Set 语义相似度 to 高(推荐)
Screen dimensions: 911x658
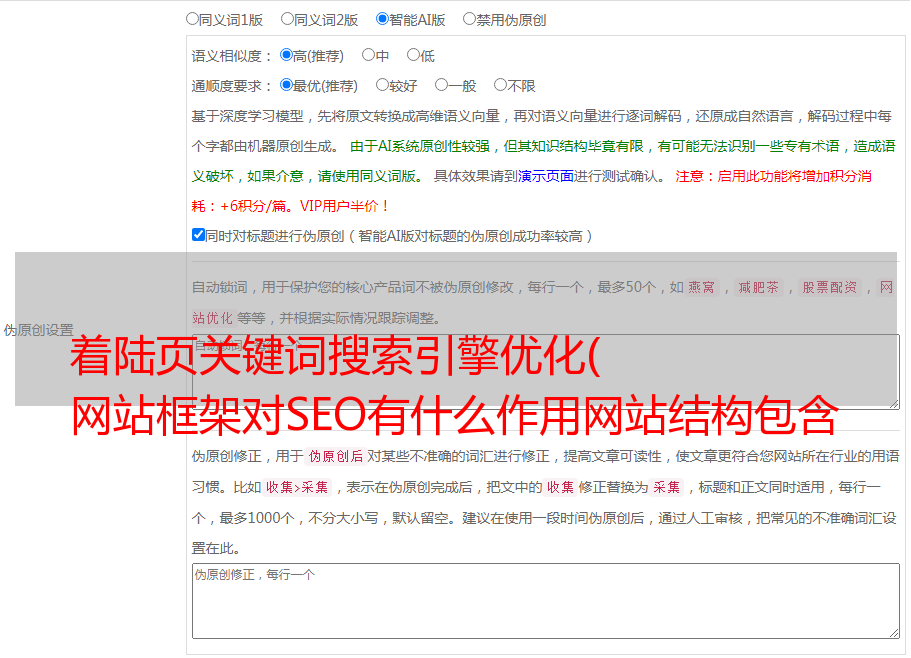pyautogui.click(x=286, y=55)
